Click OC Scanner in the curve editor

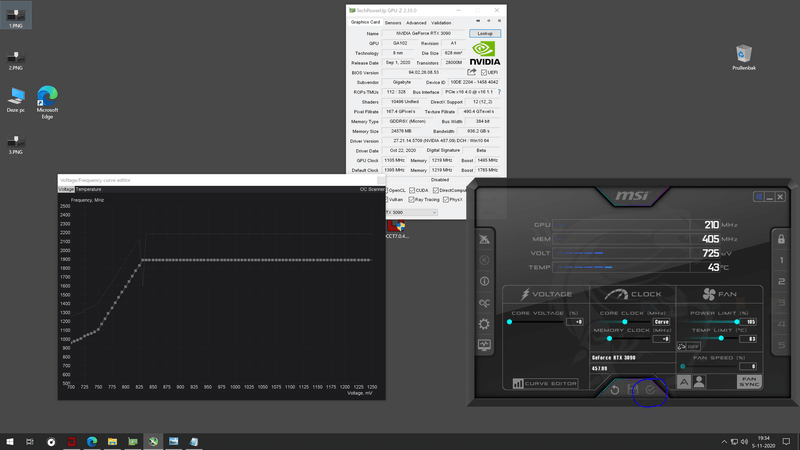[372, 189]
